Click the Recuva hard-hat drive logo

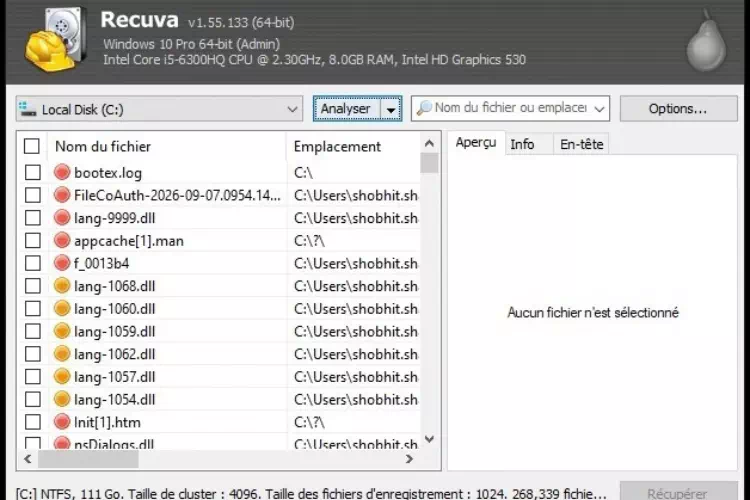tap(56, 40)
